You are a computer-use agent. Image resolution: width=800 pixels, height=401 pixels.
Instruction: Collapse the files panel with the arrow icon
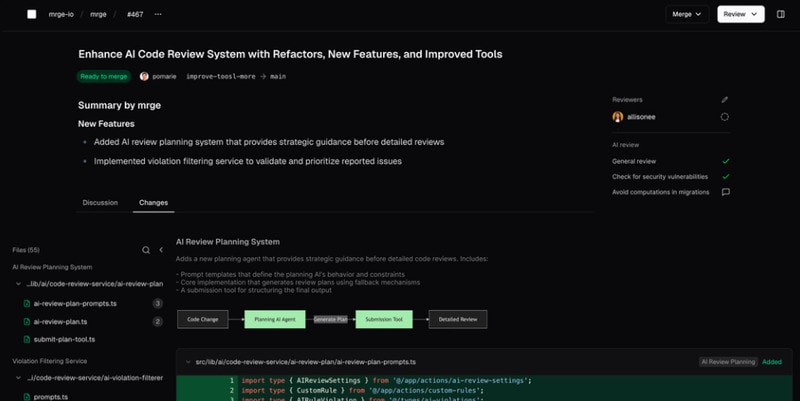(161, 250)
